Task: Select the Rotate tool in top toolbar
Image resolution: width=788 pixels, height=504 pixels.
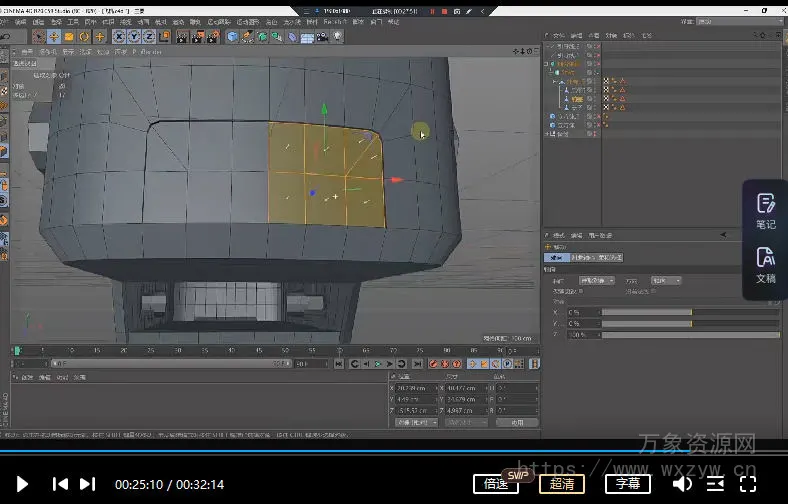Action: tap(84, 37)
